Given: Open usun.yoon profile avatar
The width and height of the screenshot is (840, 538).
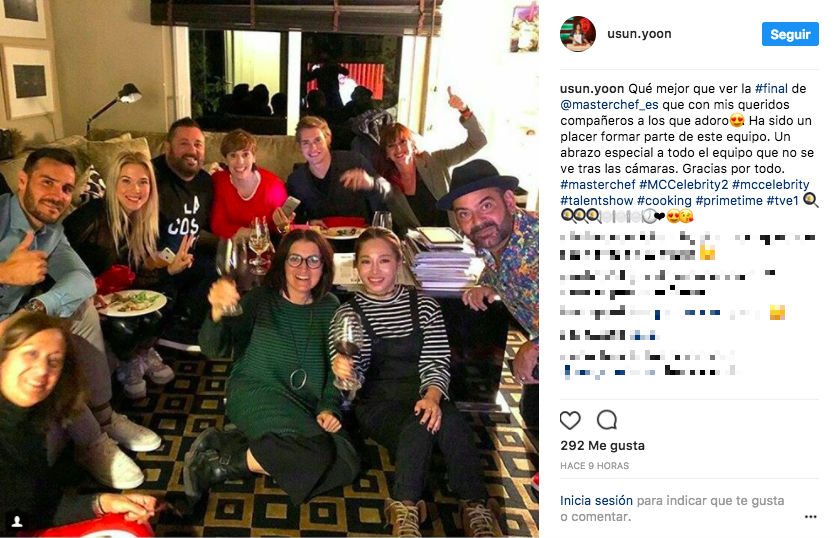Looking at the screenshot, I should [578, 34].
